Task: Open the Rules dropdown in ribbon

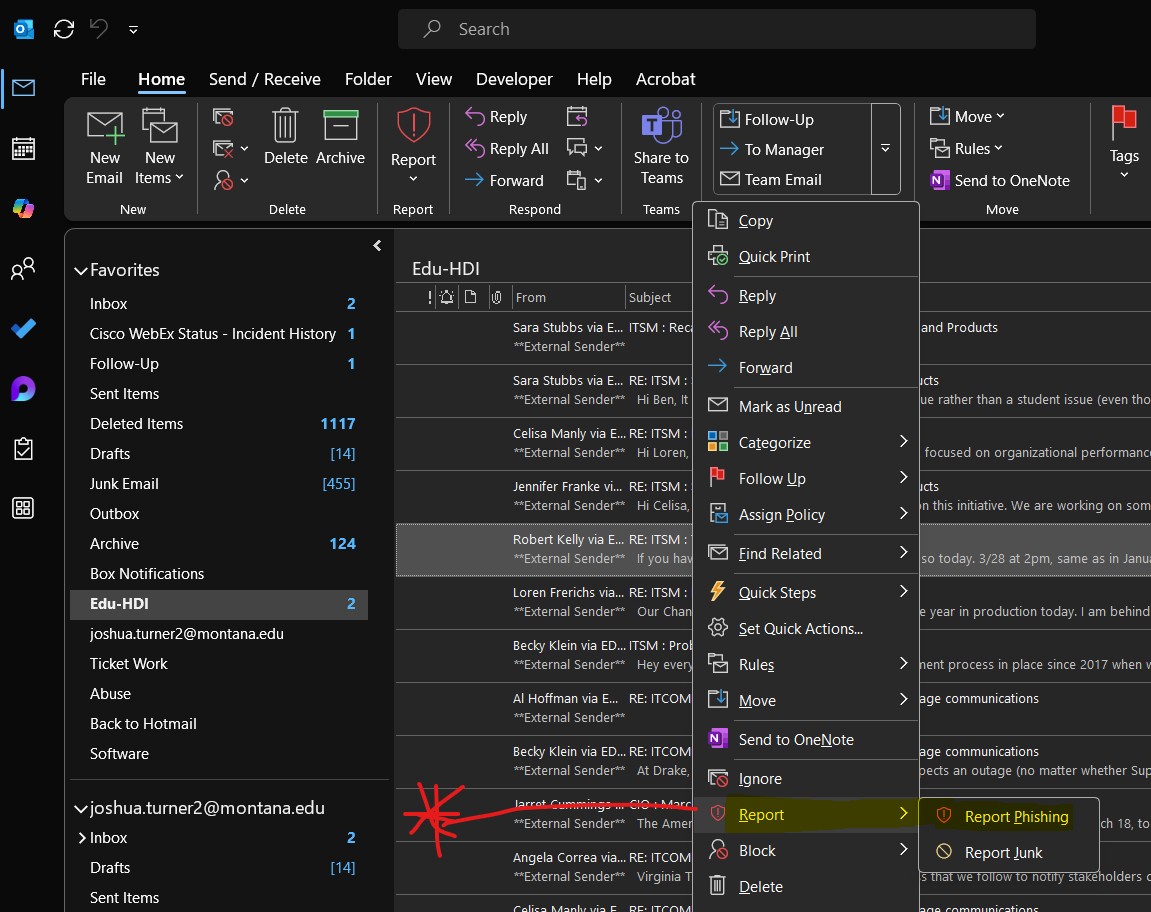Action: [x=966, y=148]
